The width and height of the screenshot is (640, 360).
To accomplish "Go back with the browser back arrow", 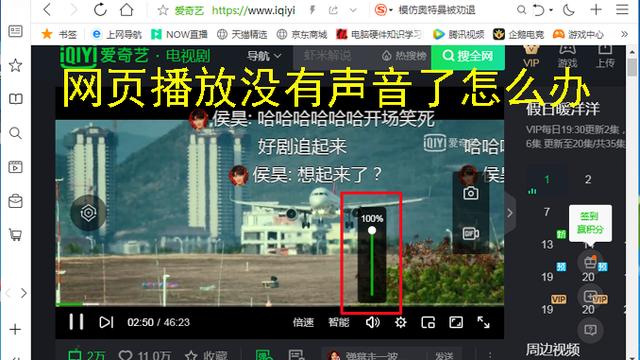I will click(47, 9).
